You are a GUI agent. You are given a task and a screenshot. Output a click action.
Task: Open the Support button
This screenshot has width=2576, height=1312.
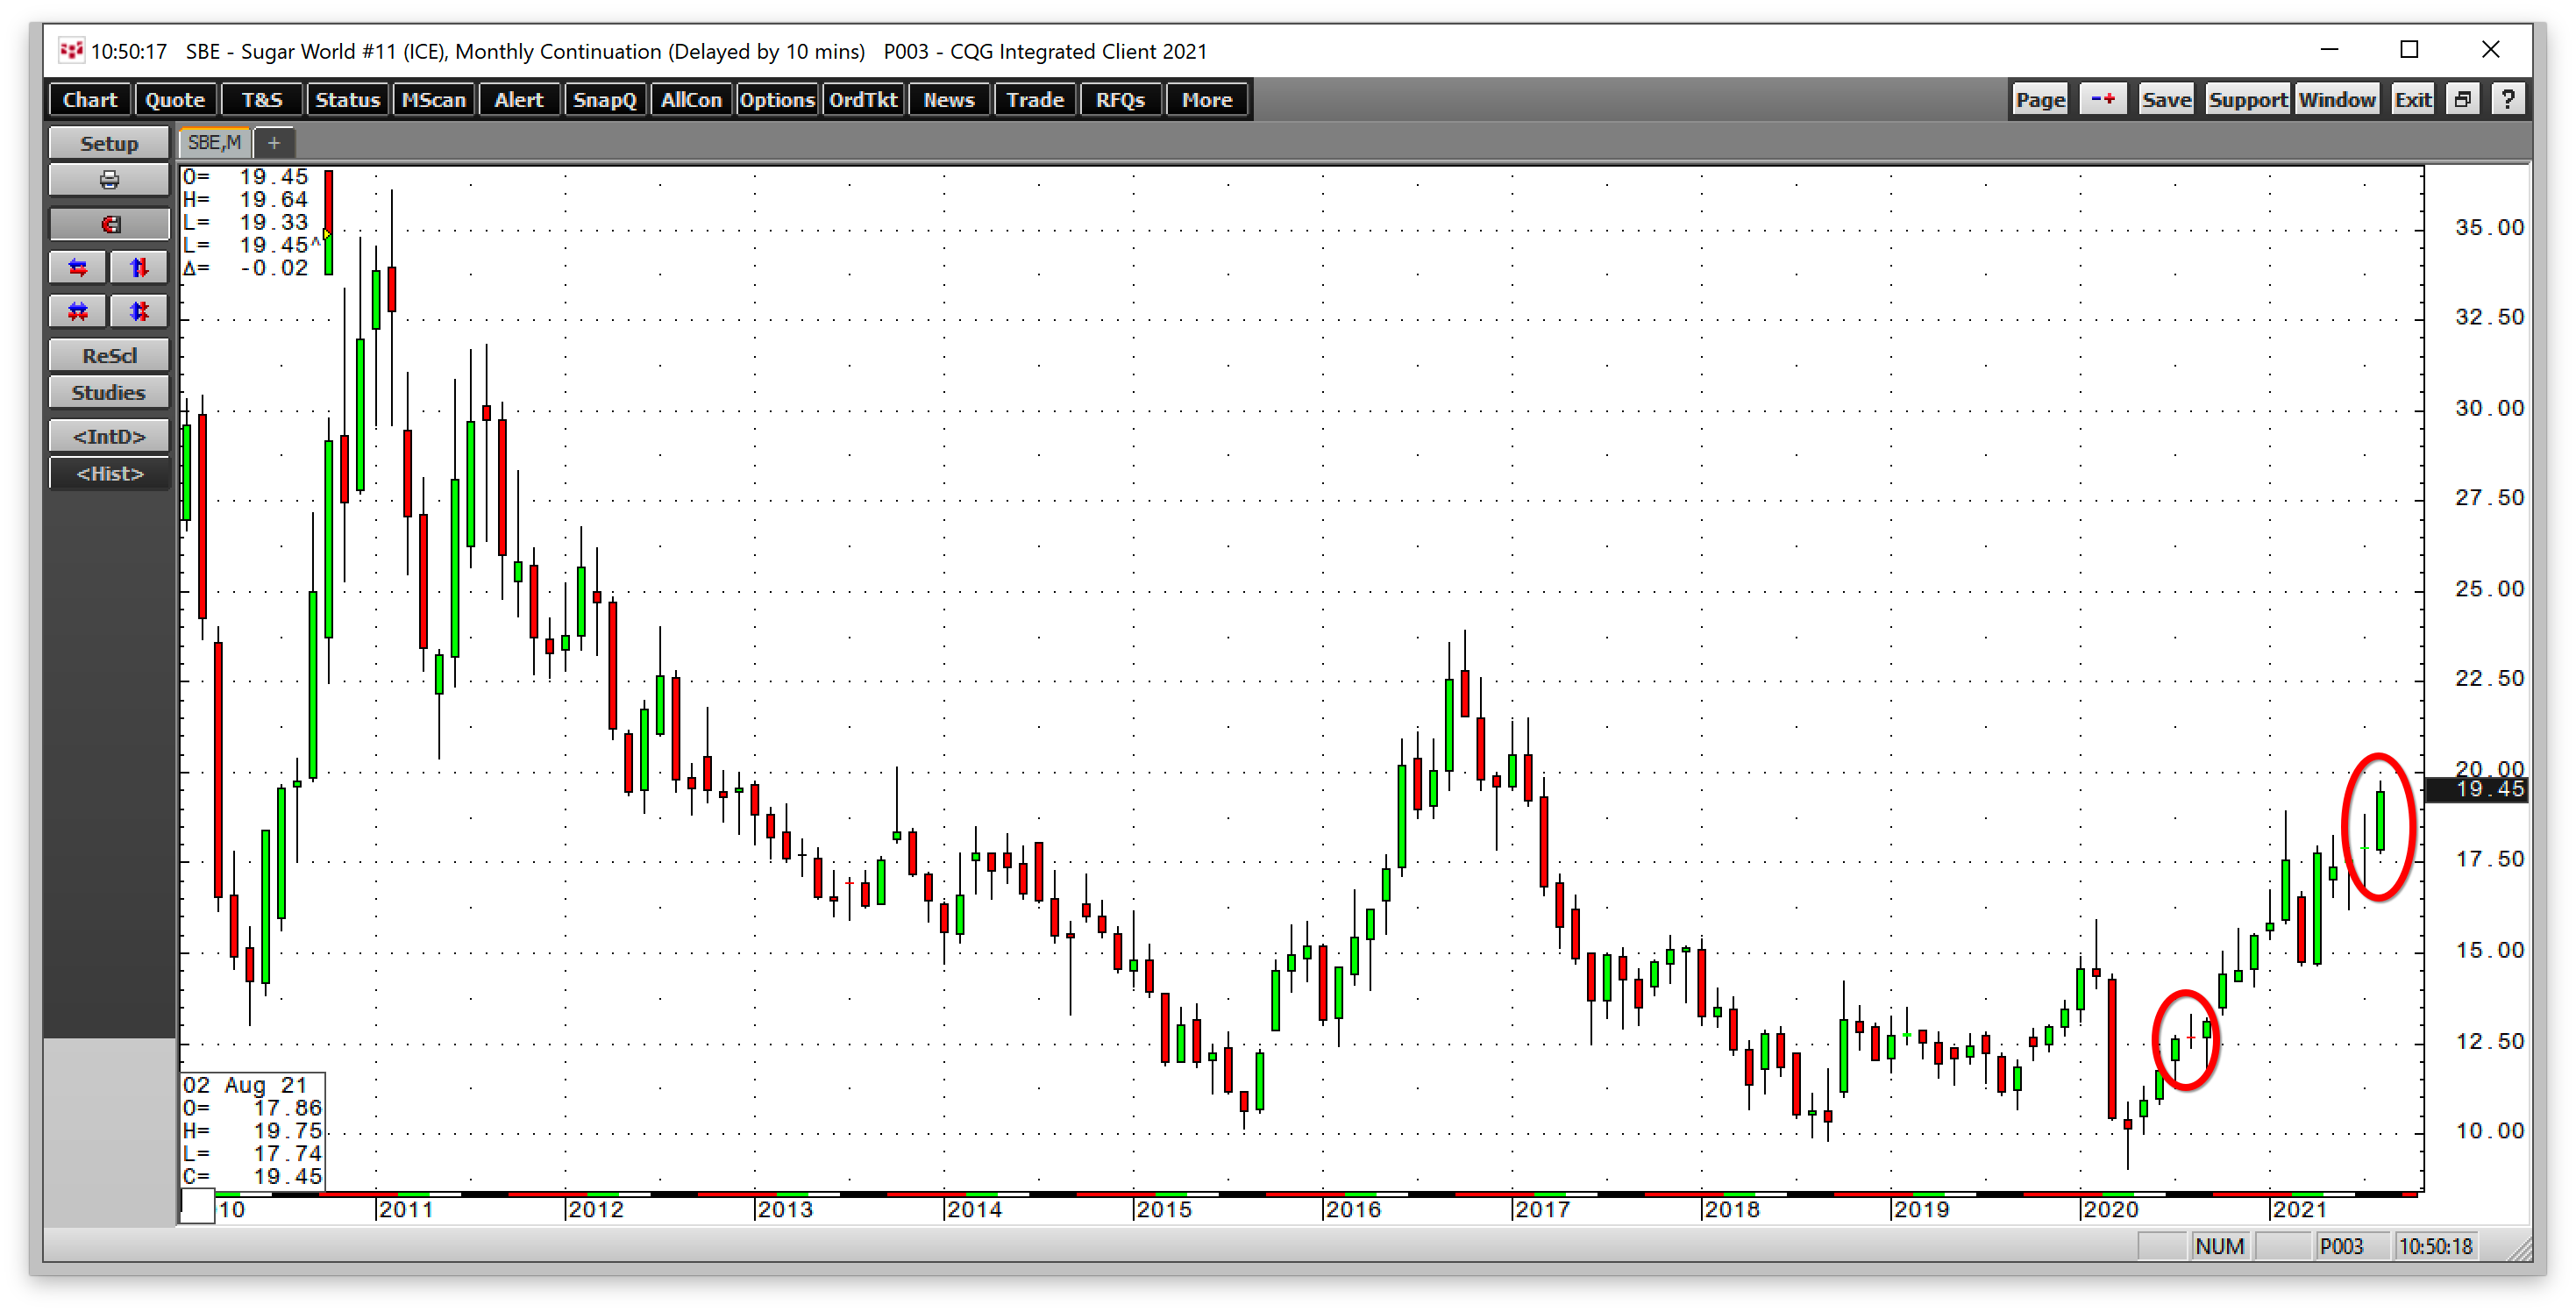click(2248, 99)
